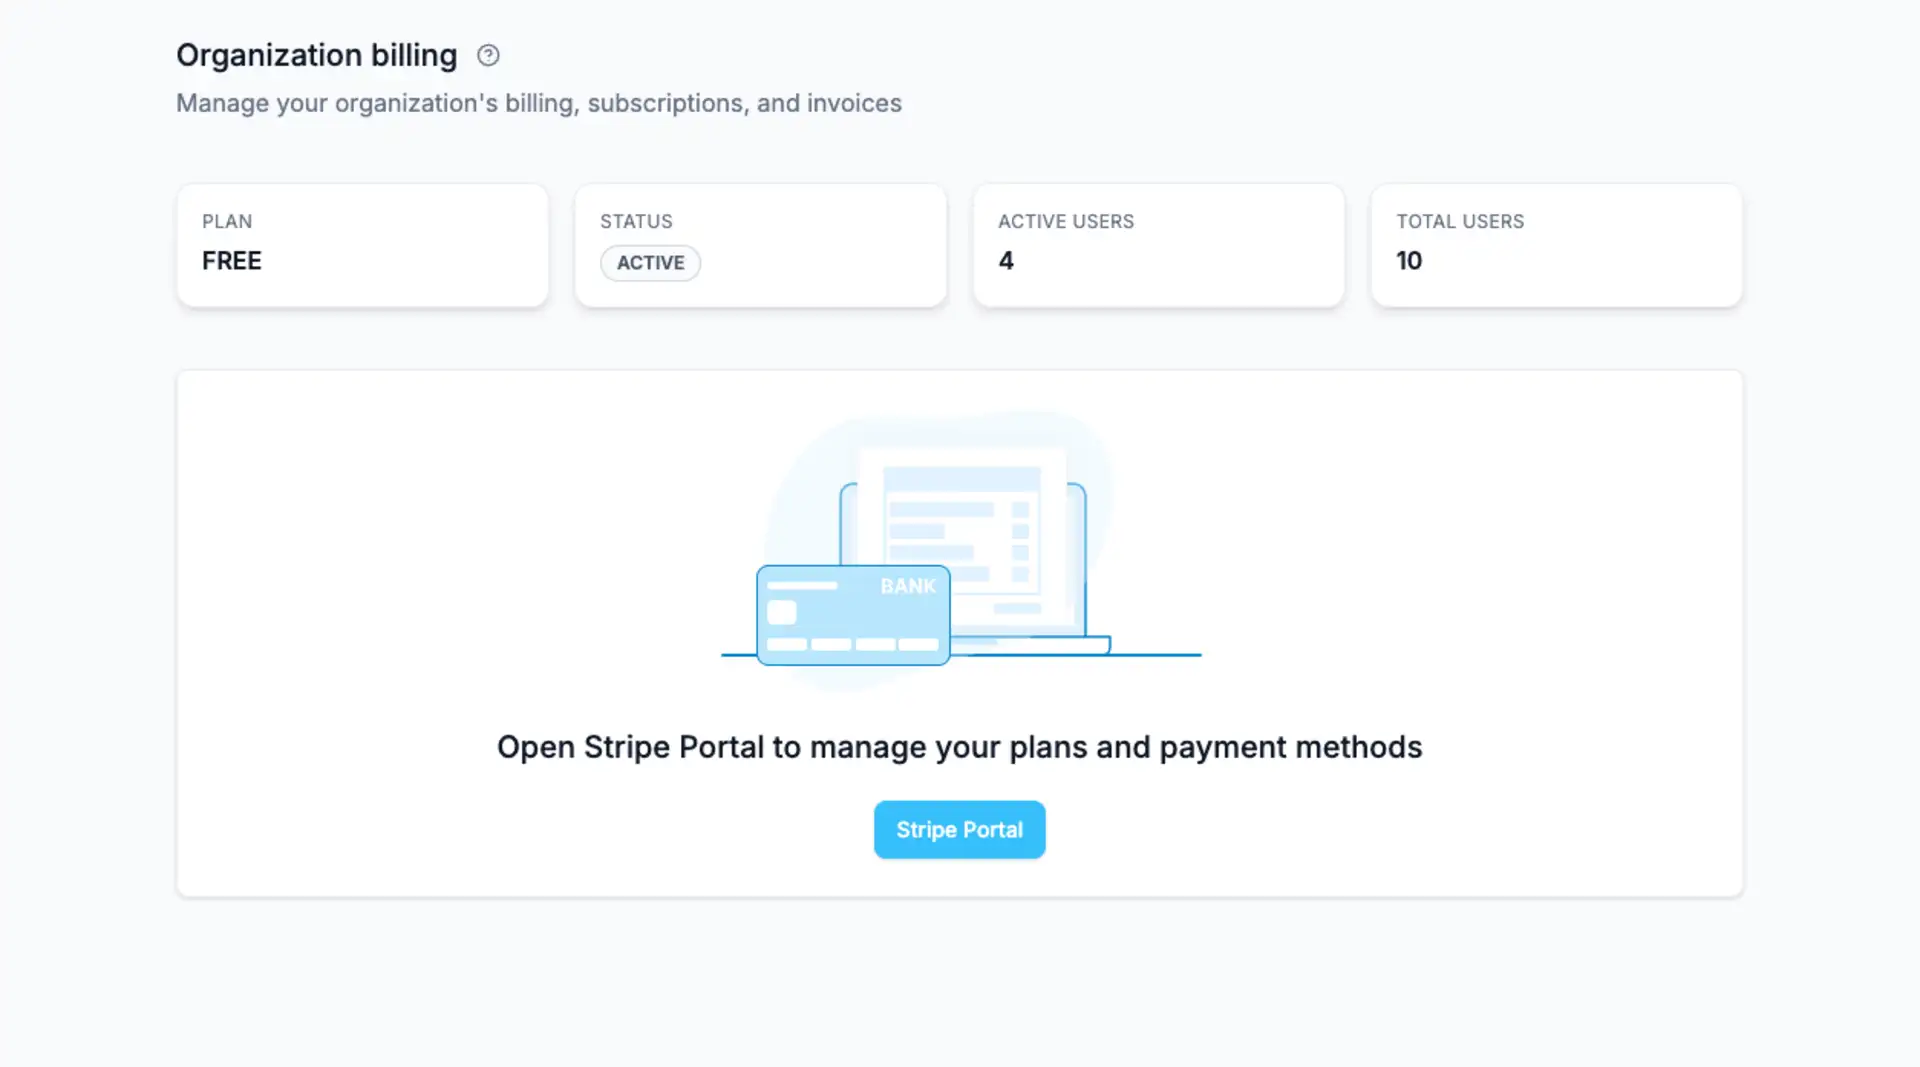Click the manage plans and payment methods text
This screenshot has height=1067, width=1920.
959,746
